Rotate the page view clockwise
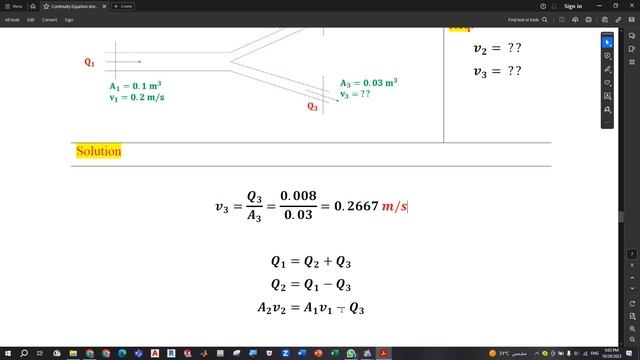This screenshot has height=360, width=640. coord(632,304)
